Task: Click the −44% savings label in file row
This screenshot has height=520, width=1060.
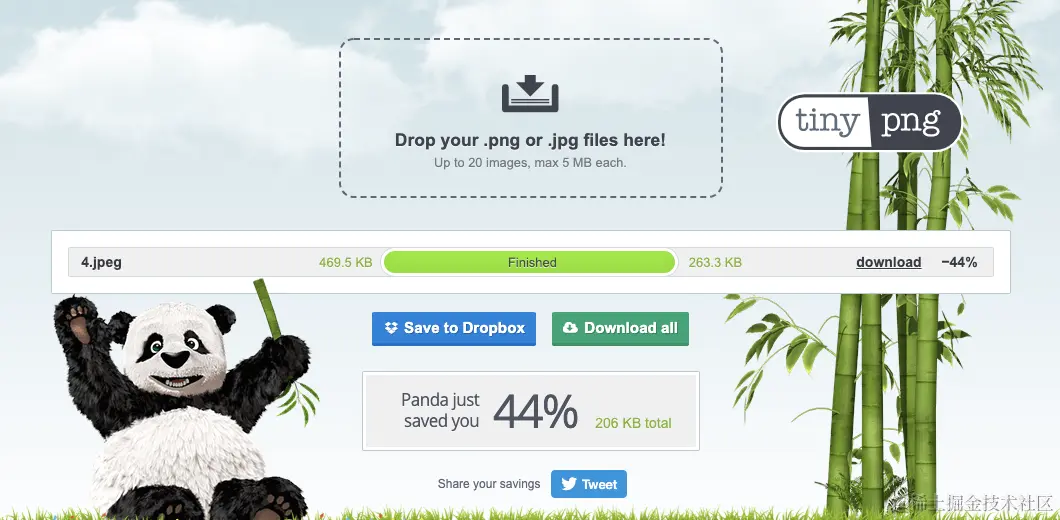Action: point(959,262)
